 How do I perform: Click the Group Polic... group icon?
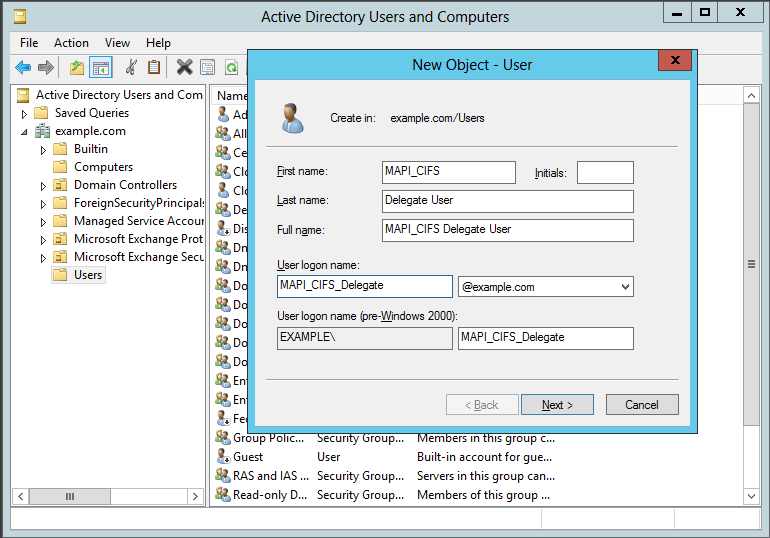point(223,437)
